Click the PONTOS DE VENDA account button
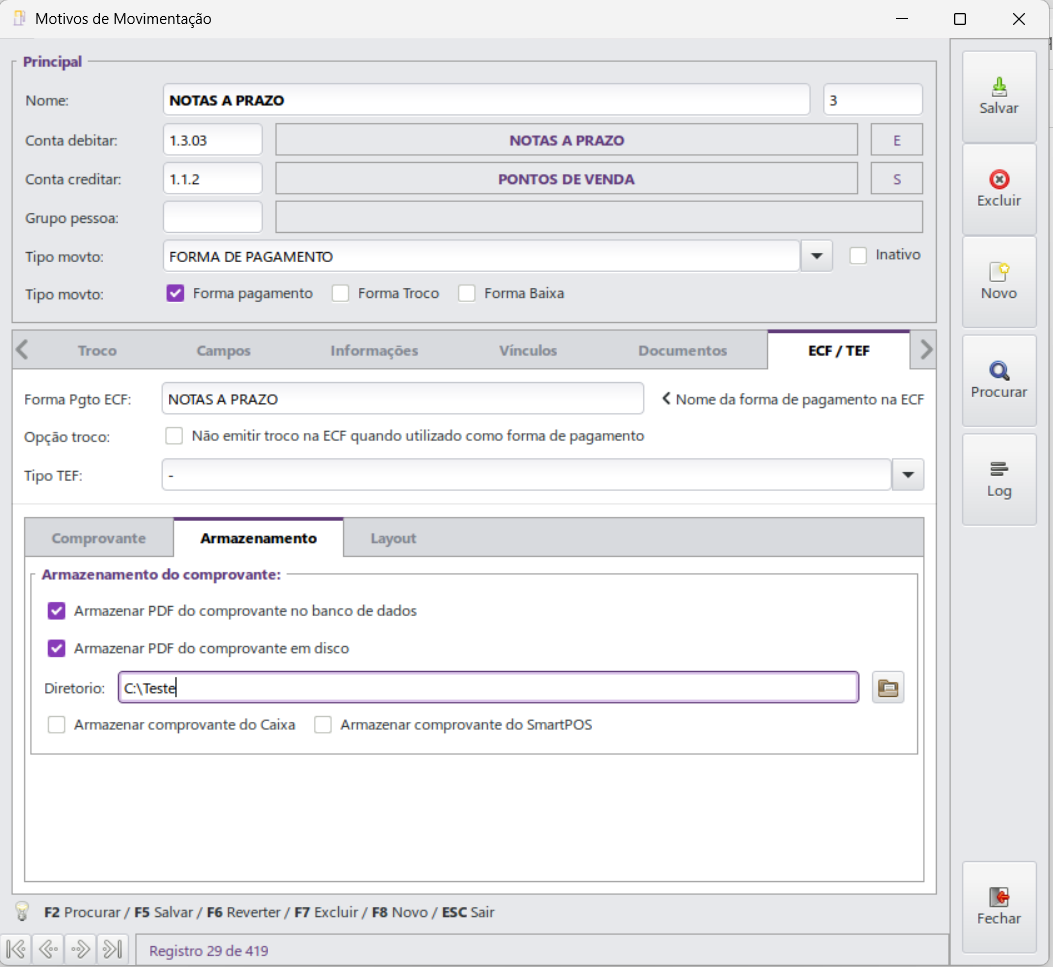 click(566, 179)
